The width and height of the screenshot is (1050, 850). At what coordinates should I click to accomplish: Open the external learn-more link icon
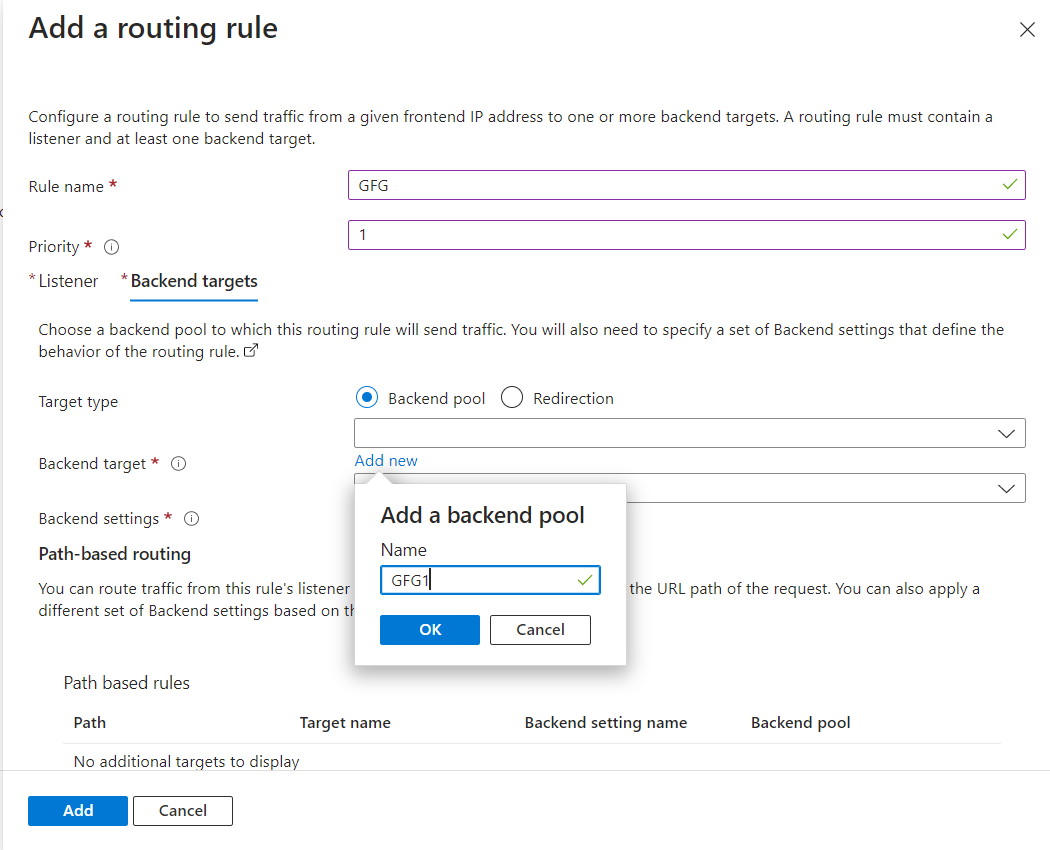[251, 352]
